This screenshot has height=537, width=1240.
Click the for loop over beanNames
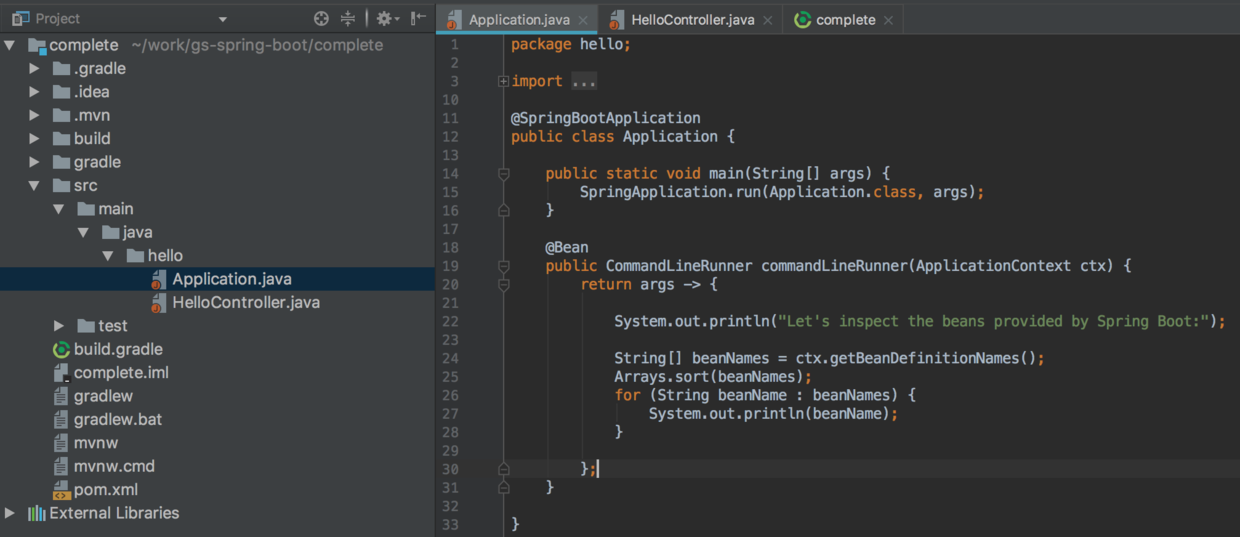[765, 395]
